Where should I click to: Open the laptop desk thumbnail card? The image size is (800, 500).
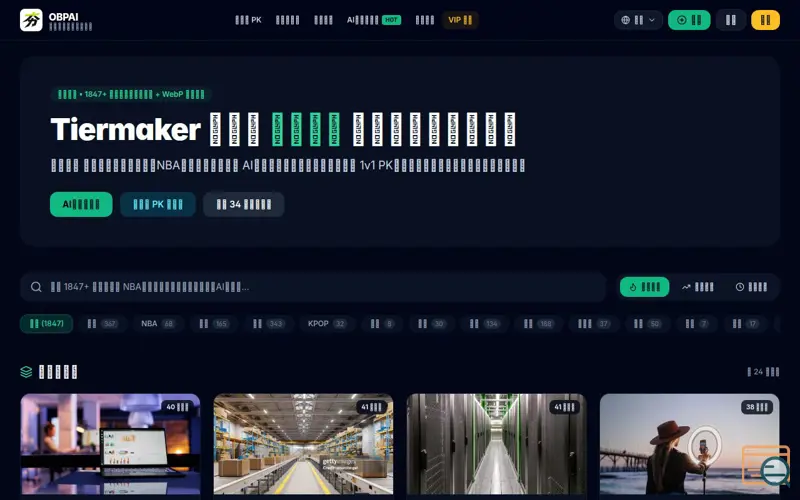[110, 446]
